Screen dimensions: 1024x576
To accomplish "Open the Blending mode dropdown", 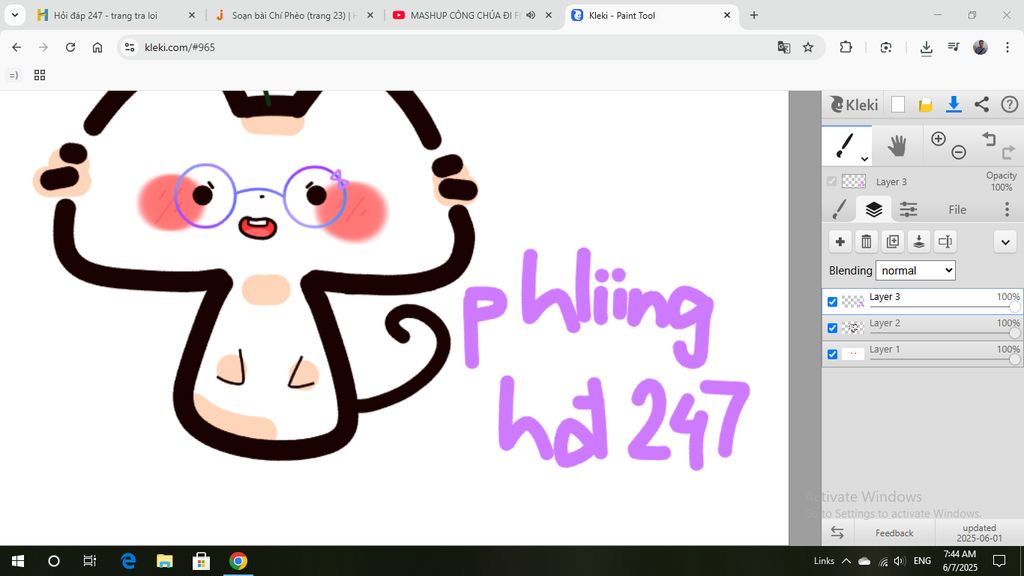I will click(915, 271).
